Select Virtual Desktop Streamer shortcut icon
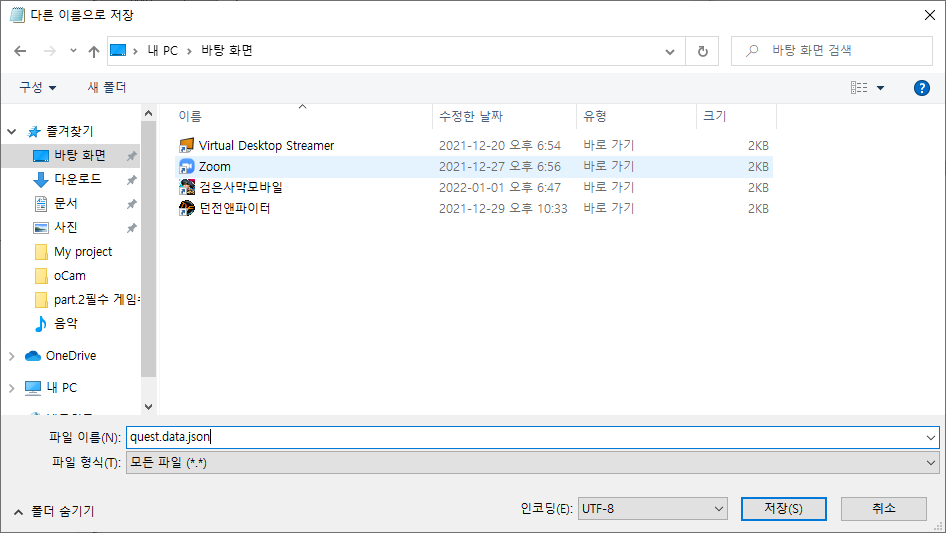 click(x=186, y=145)
